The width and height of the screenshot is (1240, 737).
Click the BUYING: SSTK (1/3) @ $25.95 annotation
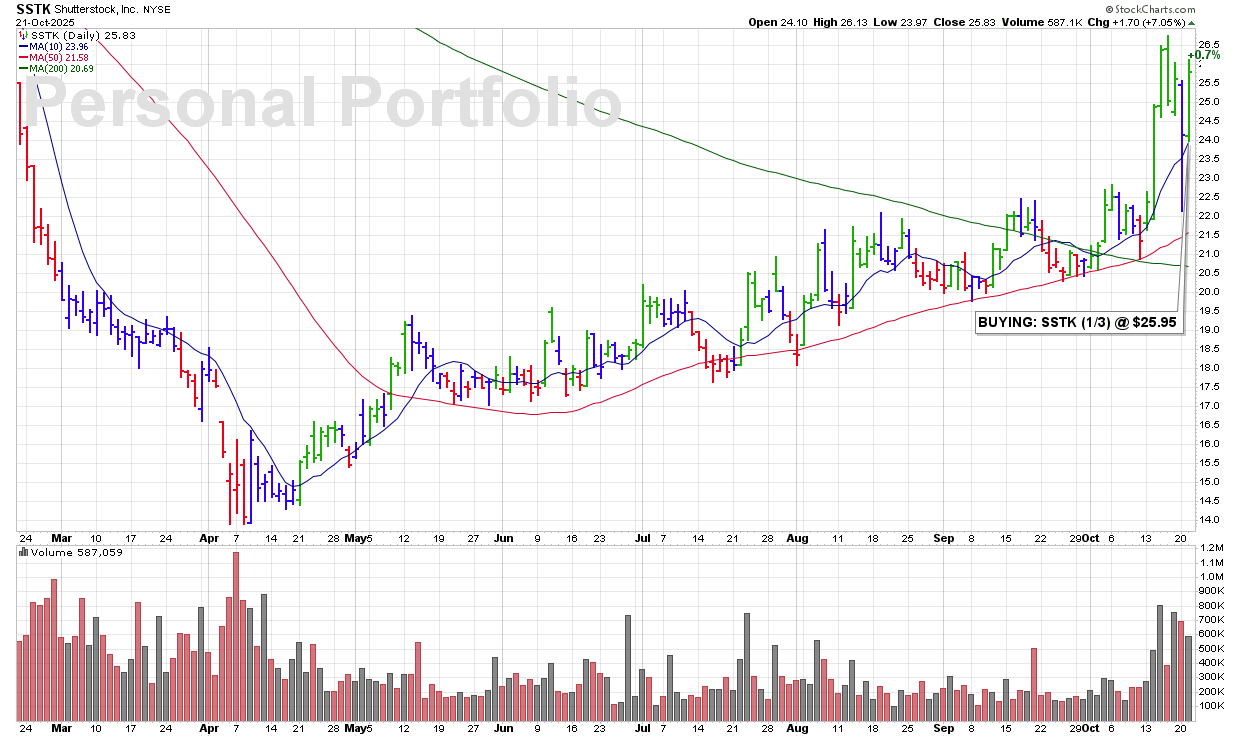coord(1078,323)
